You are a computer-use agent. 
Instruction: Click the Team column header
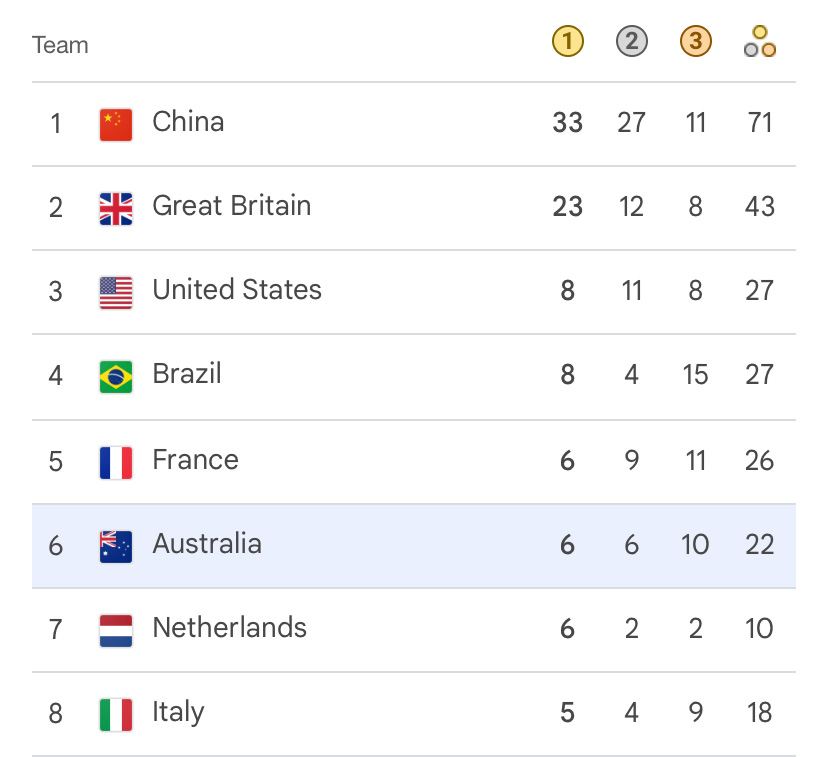pos(60,45)
